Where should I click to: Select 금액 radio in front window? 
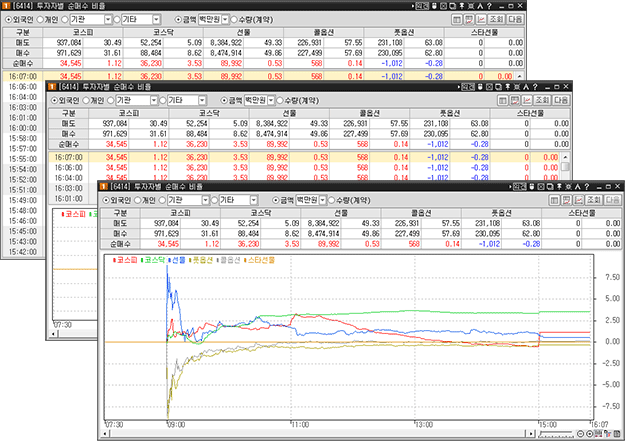[x=275, y=200]
